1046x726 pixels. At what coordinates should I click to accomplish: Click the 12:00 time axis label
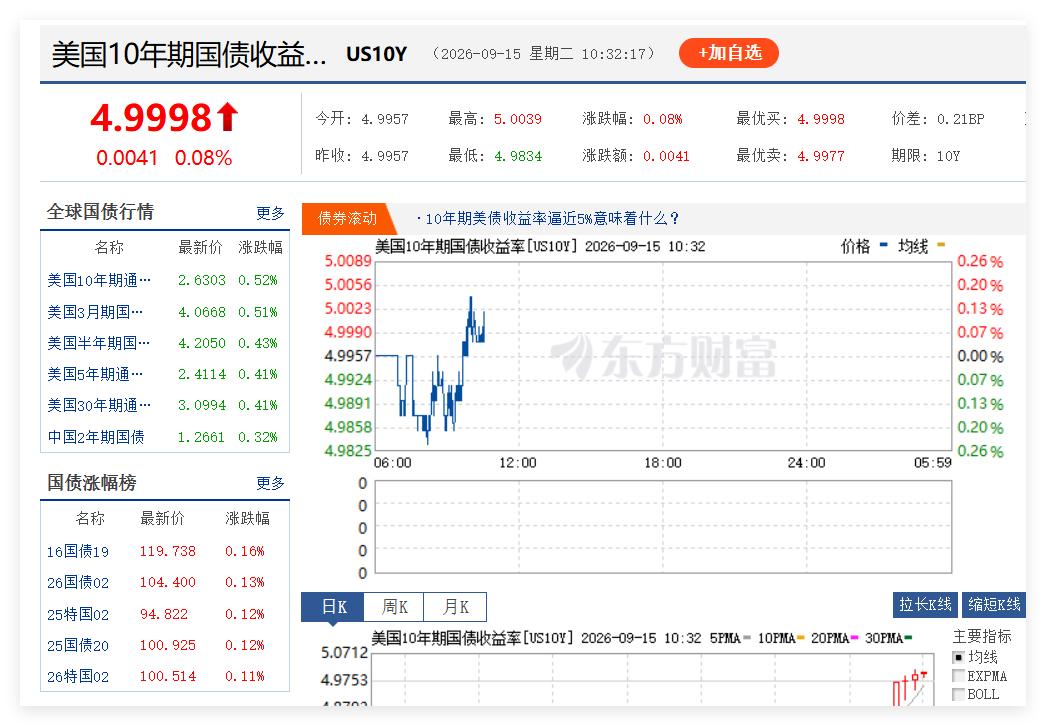(x=518, y=462)
